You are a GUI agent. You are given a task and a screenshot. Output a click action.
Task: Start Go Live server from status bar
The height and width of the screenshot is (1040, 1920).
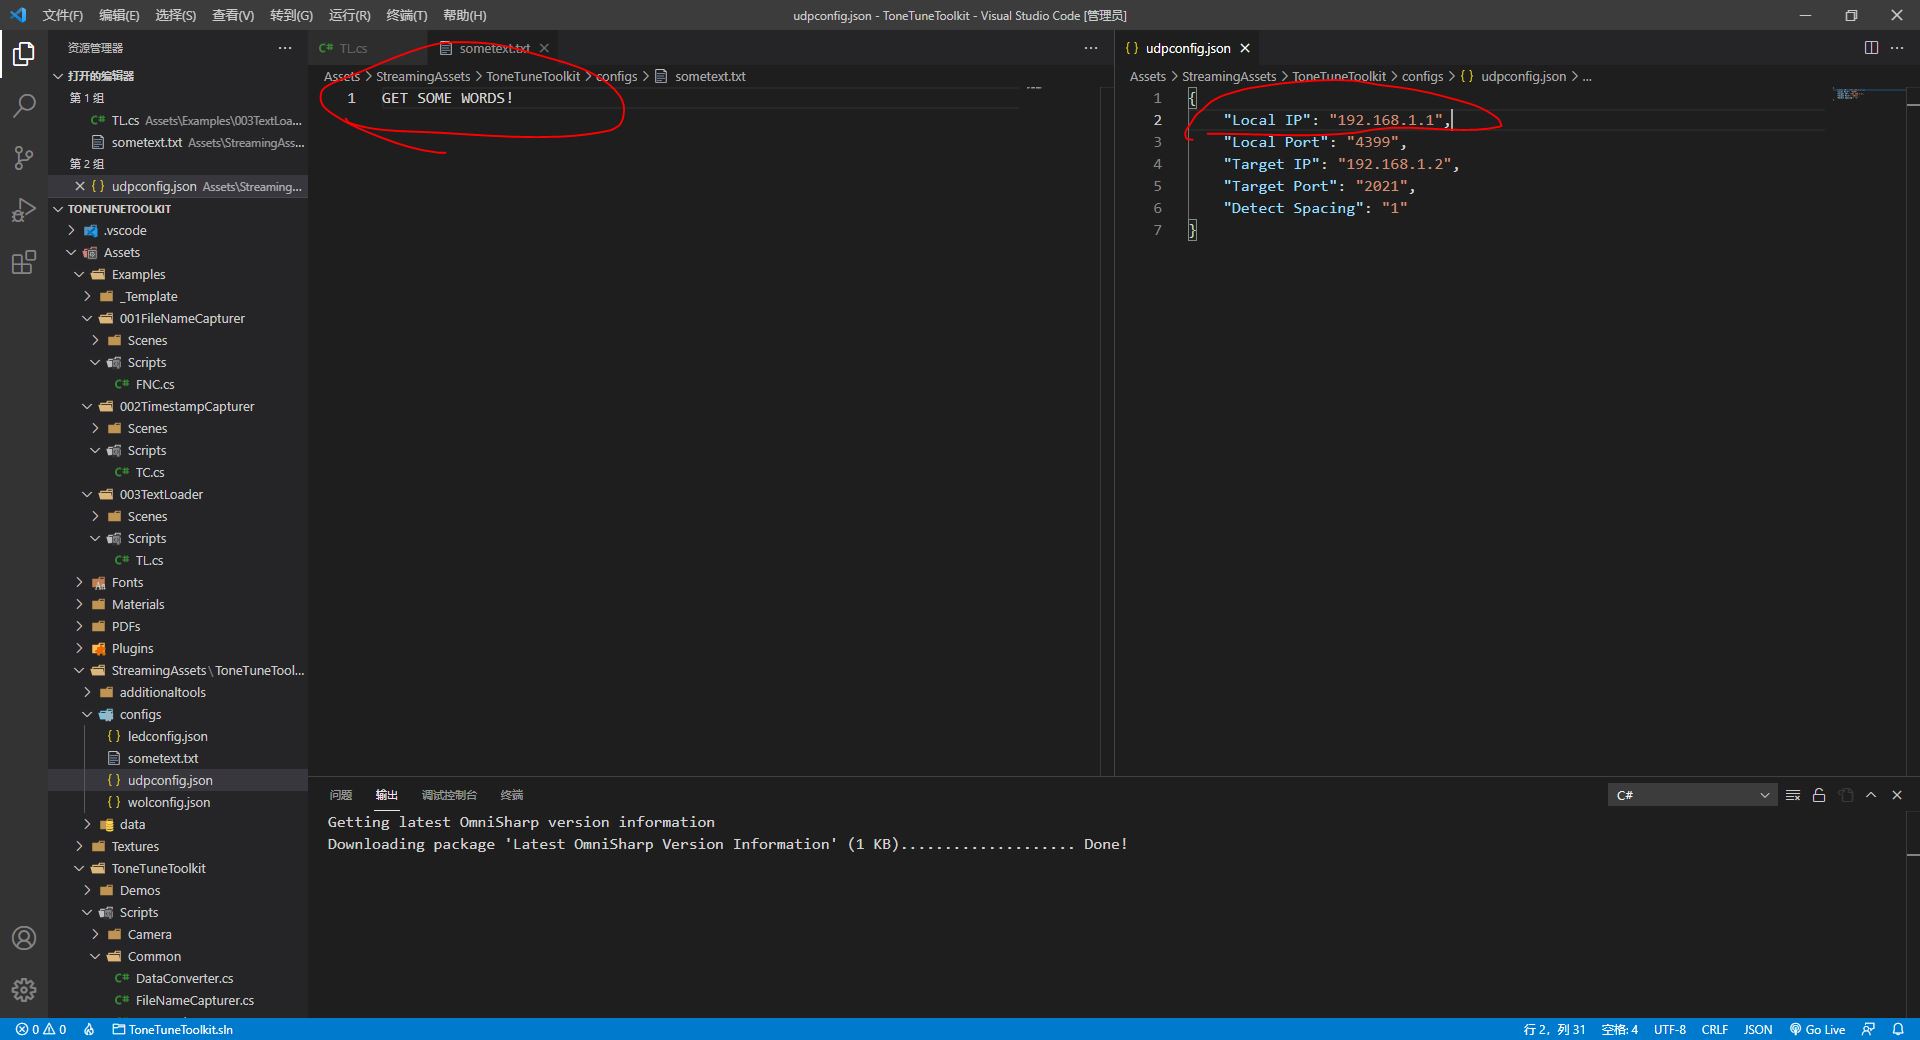[1817, 1029]
